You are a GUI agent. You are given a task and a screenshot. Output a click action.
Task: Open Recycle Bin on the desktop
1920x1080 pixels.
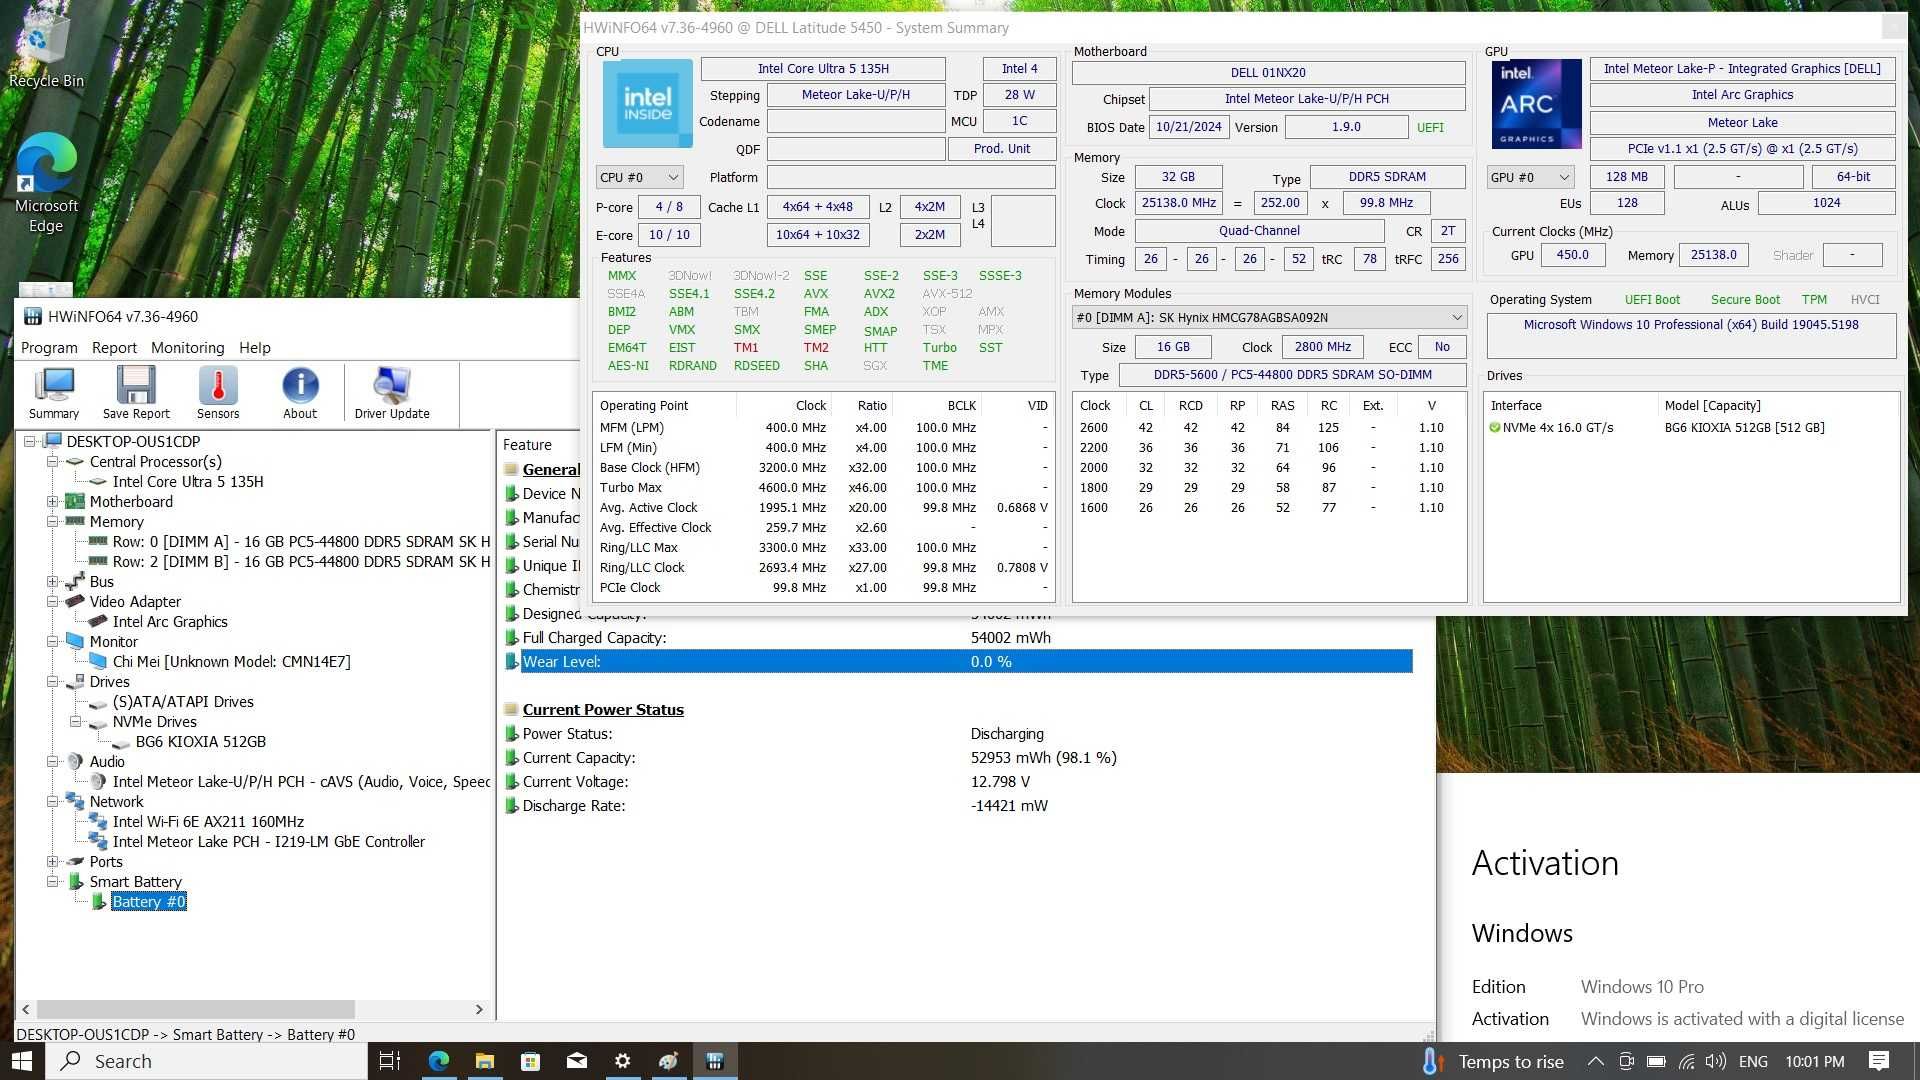pyautogui.click(x=46, y=50)
